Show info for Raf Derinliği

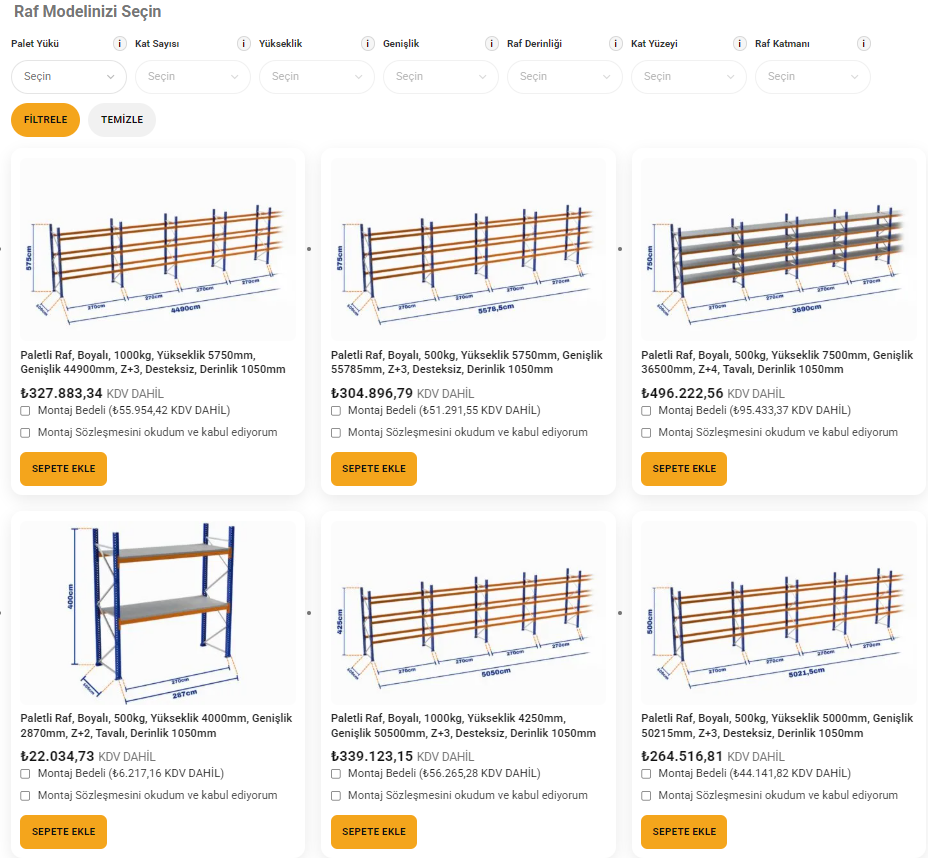pos(616,44)
